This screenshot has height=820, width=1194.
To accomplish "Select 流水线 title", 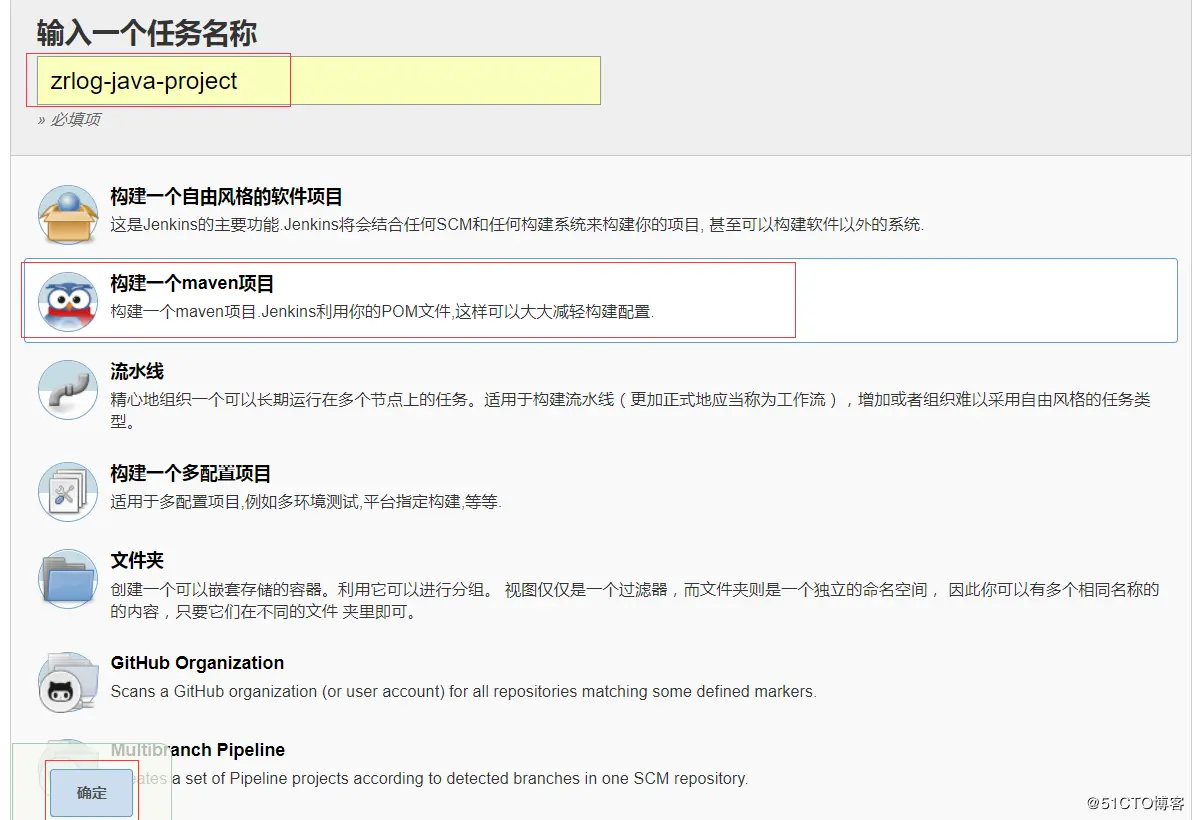I will click(x=137, y=372).
